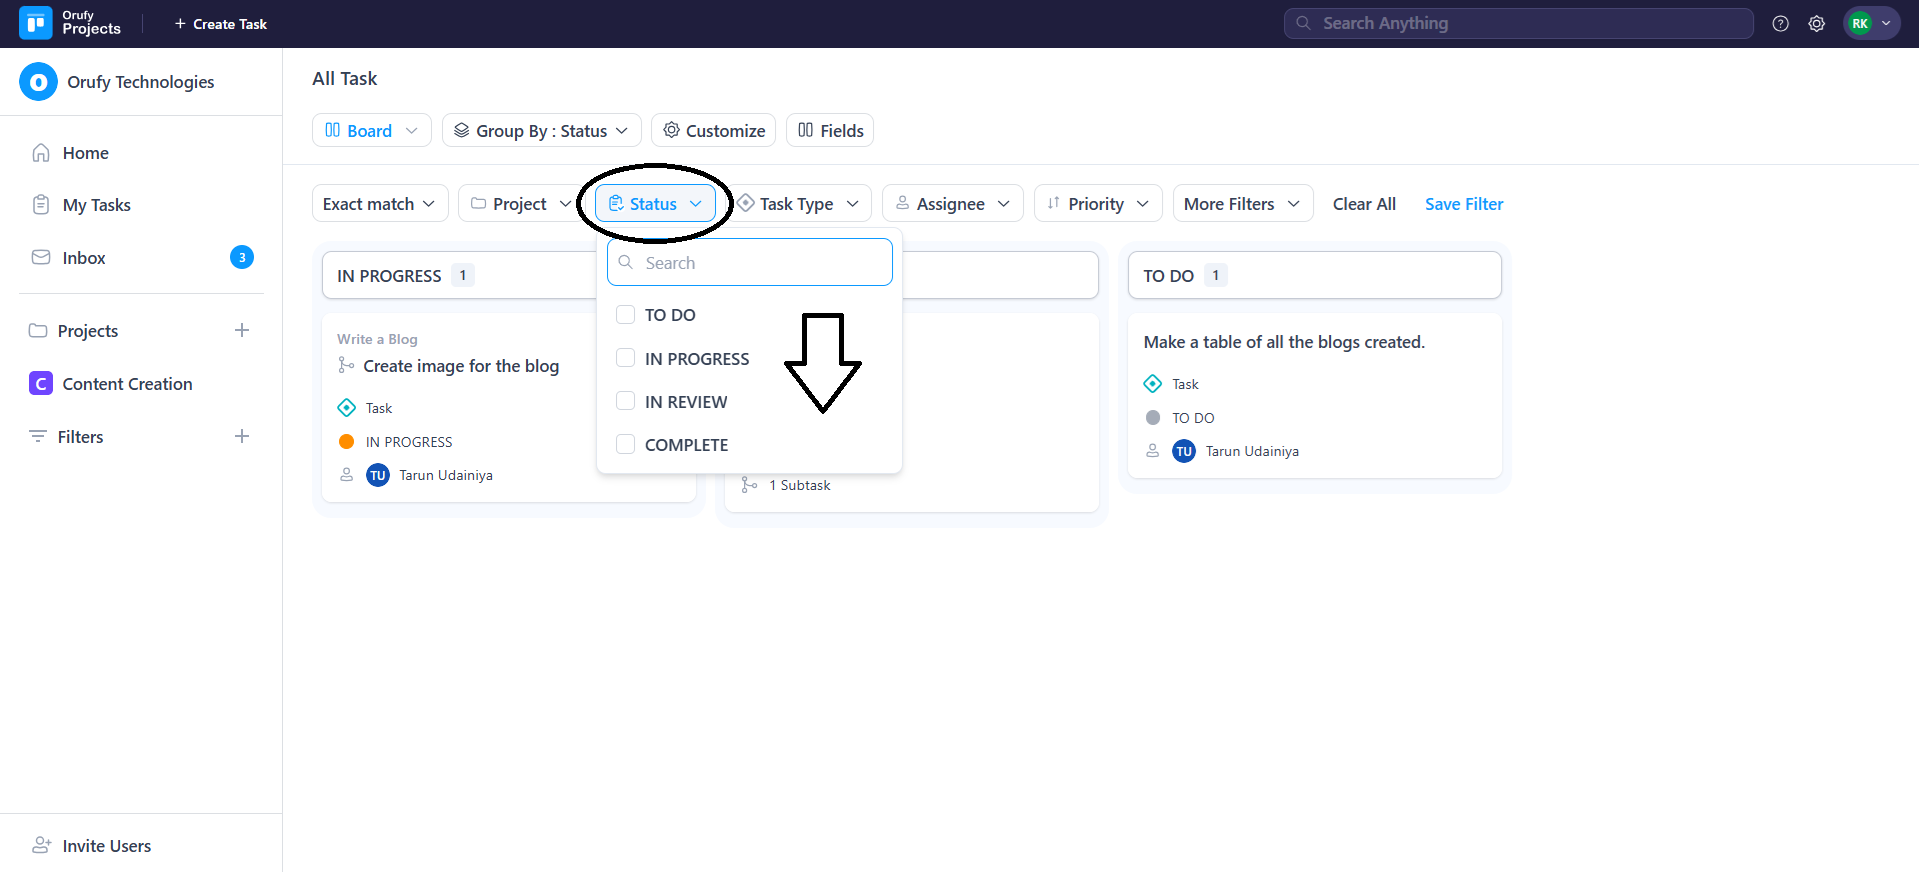Click the Content Creation project icon
This screenshot has height=872, width=1919.
tap(41, 384)
